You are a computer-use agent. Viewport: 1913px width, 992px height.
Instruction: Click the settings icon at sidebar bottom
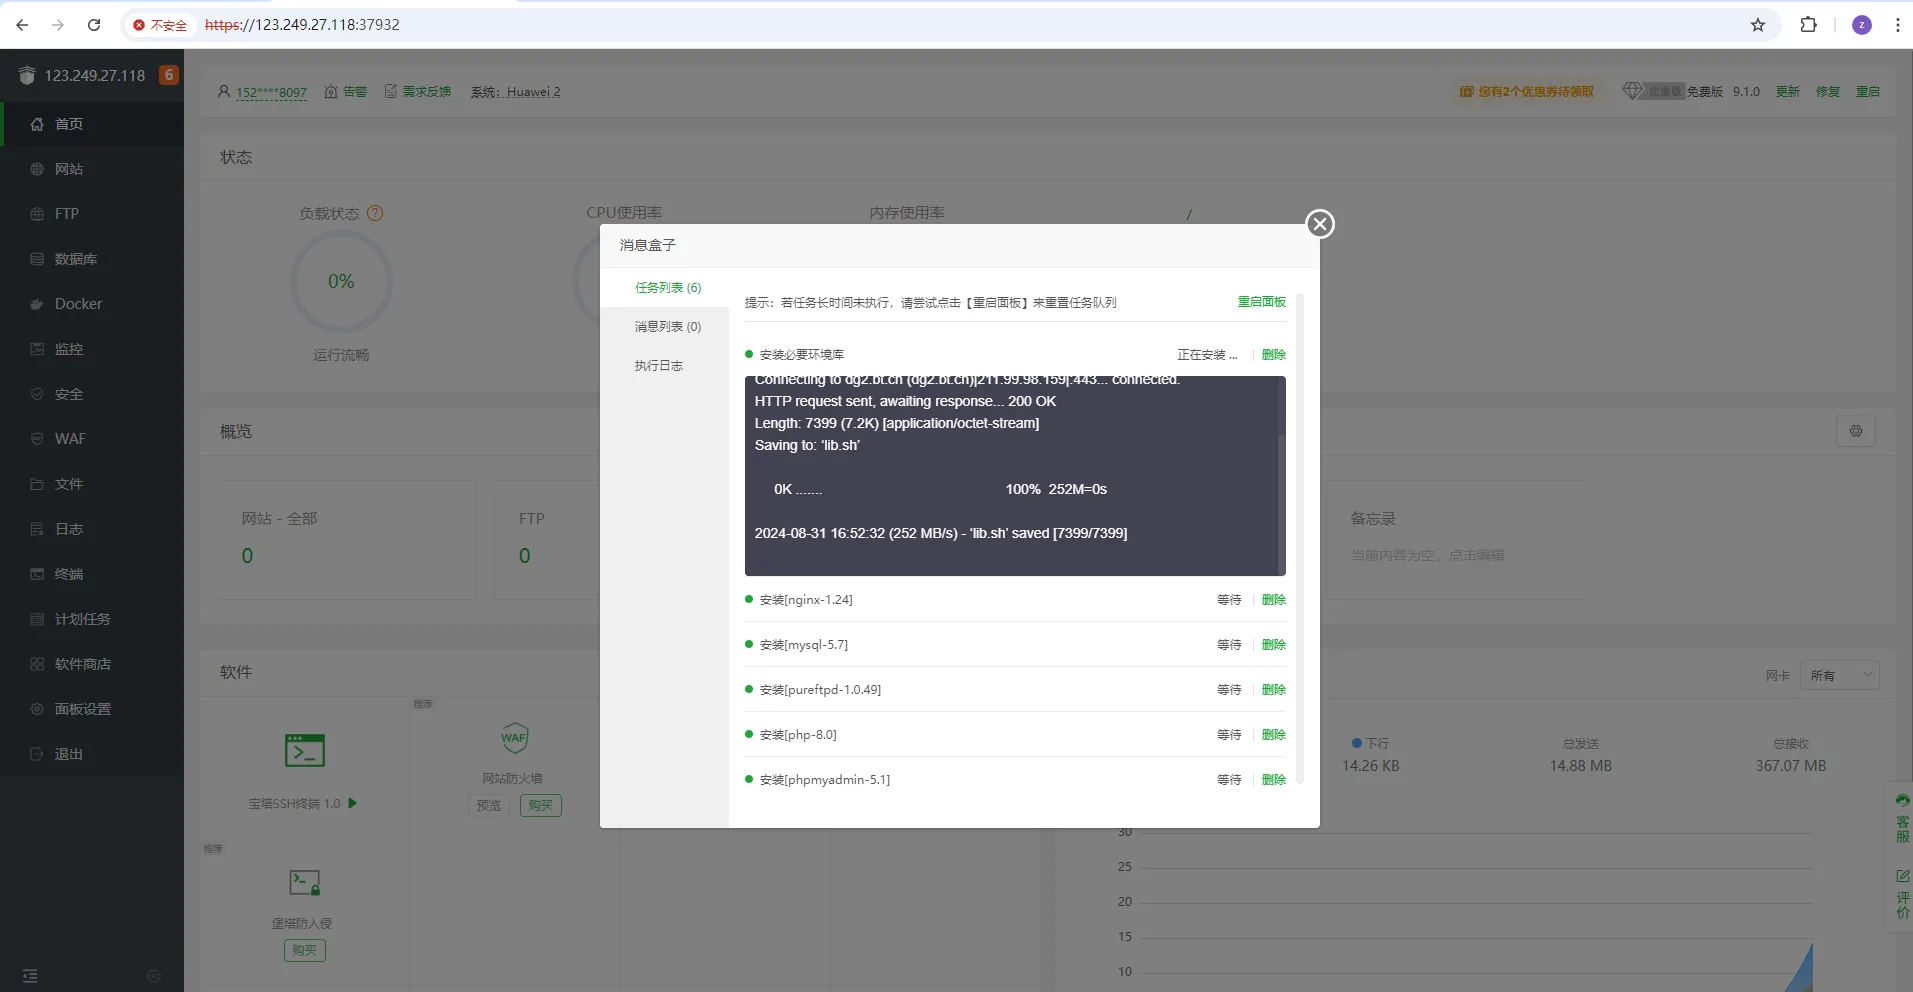154,976
